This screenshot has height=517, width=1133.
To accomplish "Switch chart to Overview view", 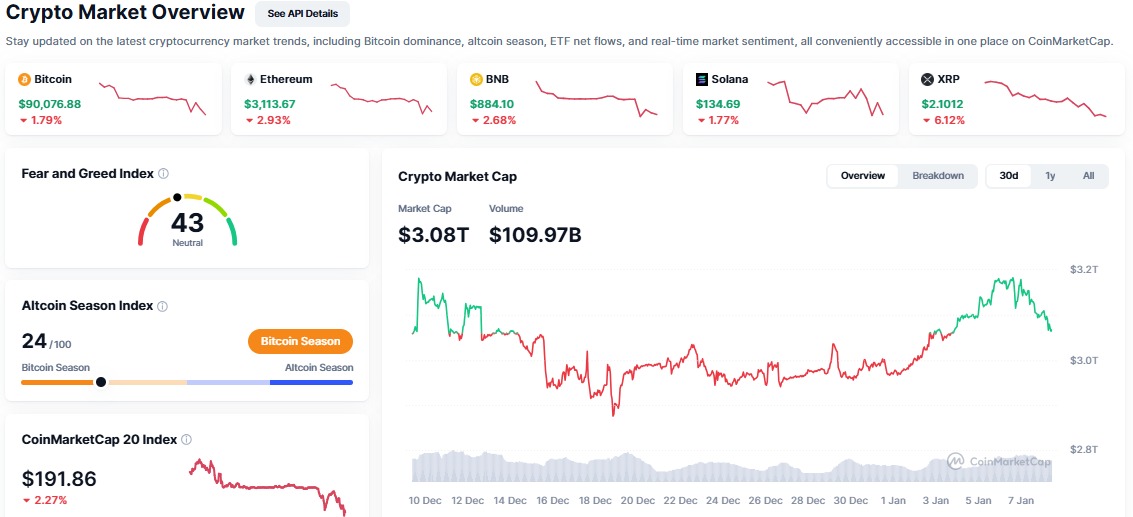I will tap(862, 176).
